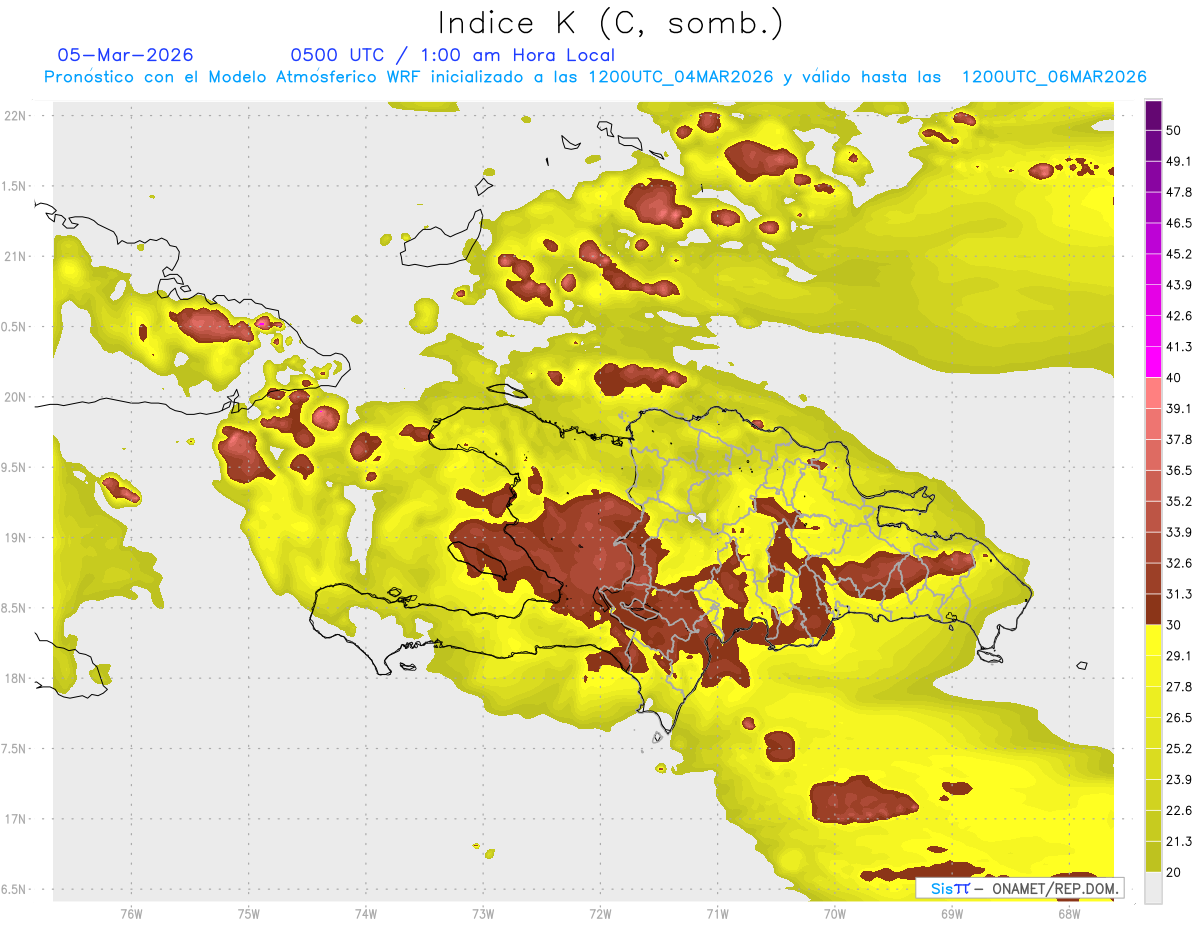Click the "71W" longitude label

tap(717, 914)
